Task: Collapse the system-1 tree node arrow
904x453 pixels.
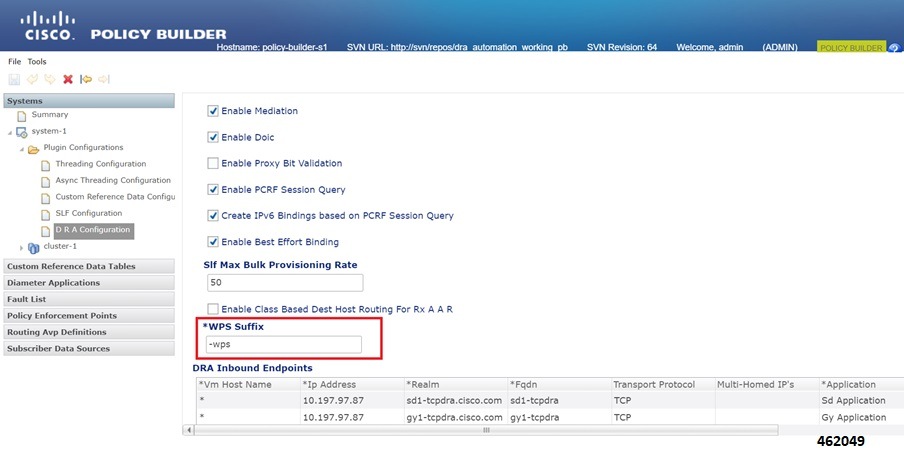Action: click(x=10, y=133)
